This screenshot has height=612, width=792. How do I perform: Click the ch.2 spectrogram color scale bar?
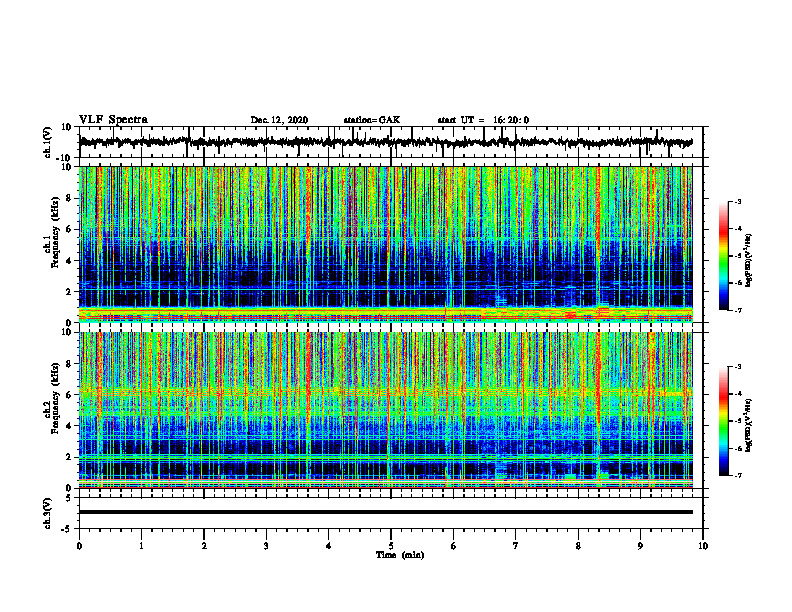(723, 421)
